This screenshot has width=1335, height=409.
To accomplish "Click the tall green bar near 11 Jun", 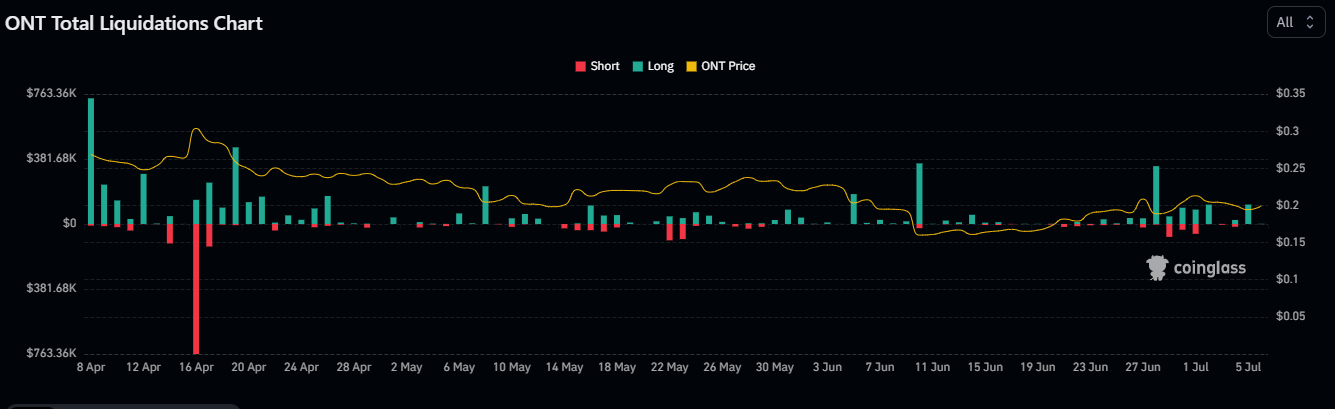I will pos(918,193).
